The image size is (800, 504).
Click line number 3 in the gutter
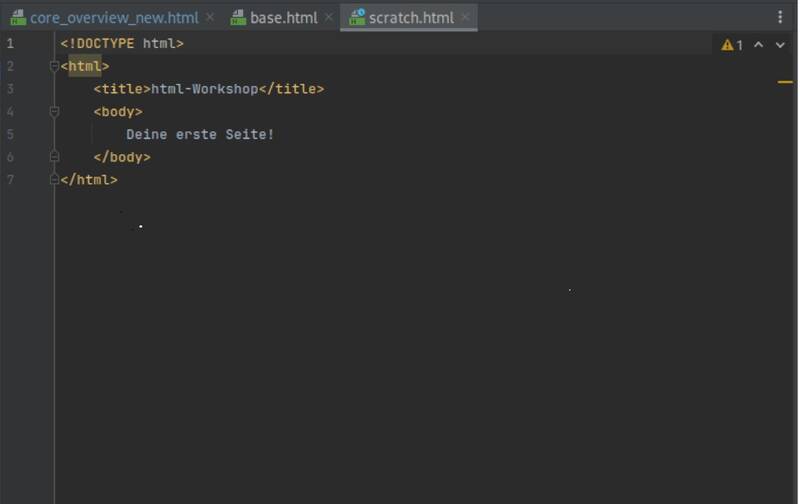[10, 89]
